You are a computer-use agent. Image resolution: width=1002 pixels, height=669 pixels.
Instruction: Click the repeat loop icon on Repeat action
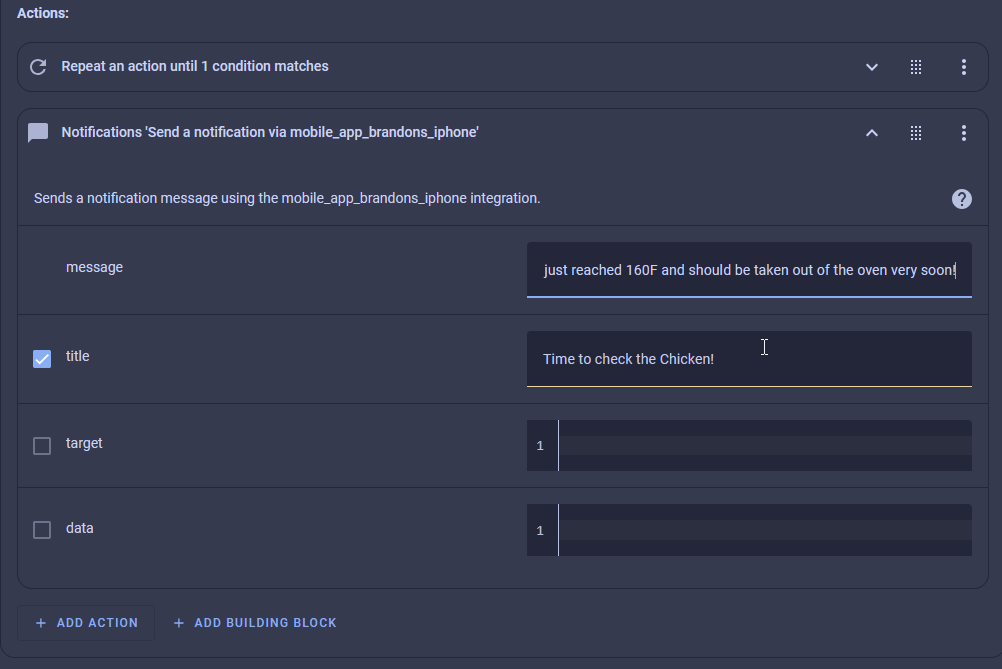point(38,67)
